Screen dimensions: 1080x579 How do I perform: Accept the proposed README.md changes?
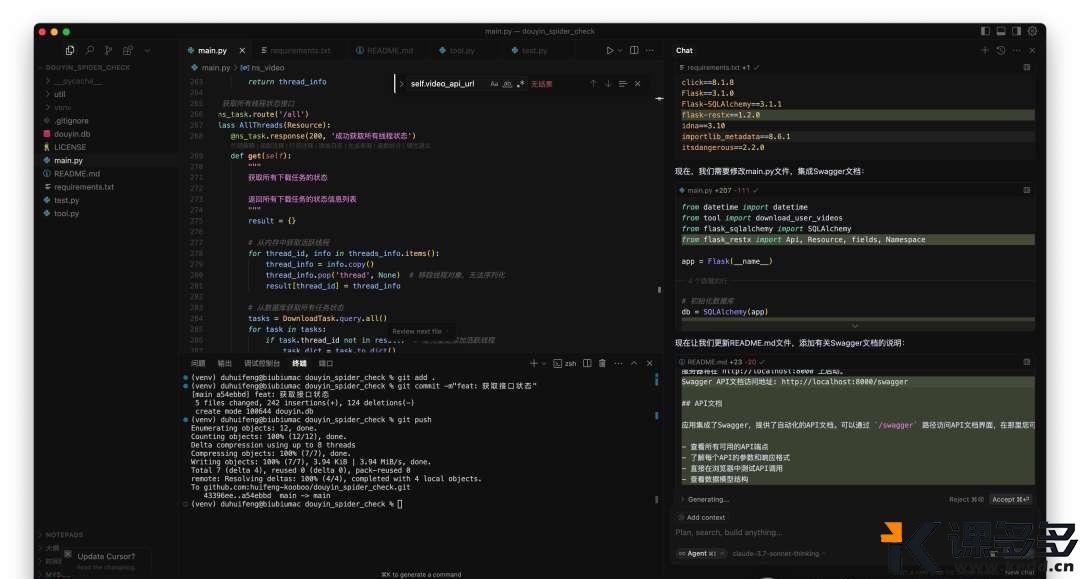(x=1010, y=499)
